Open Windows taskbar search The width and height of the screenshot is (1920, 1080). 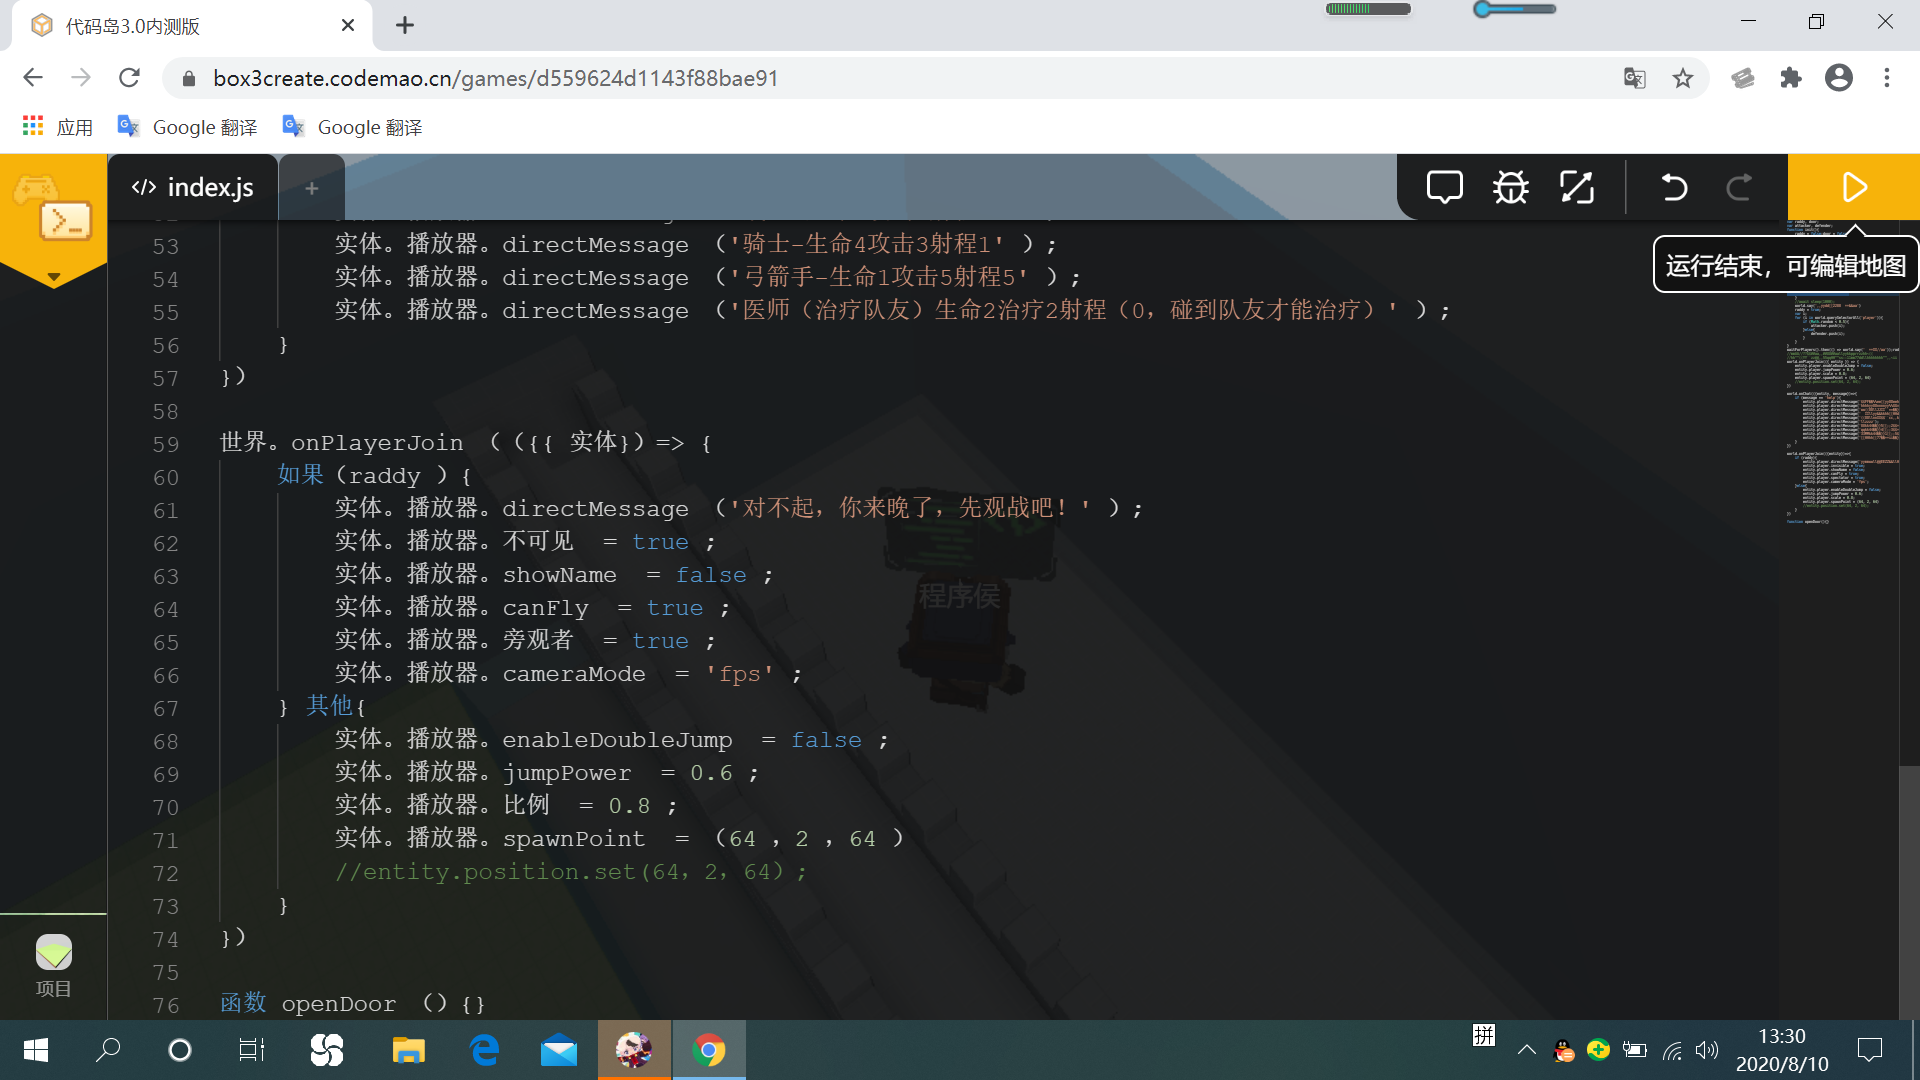(107, 1050)
